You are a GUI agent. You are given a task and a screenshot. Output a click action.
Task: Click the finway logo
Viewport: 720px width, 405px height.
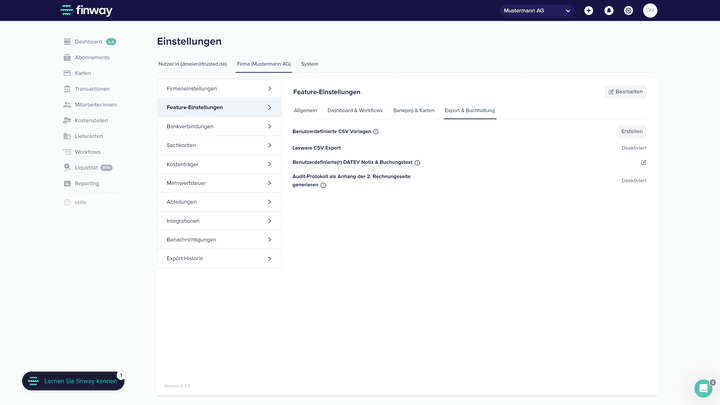[86, 10]
